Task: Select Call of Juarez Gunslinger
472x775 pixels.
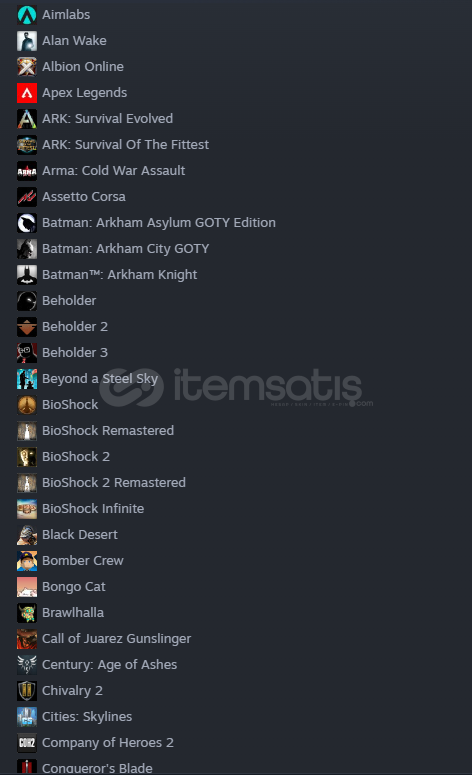Action: (116, 639)
